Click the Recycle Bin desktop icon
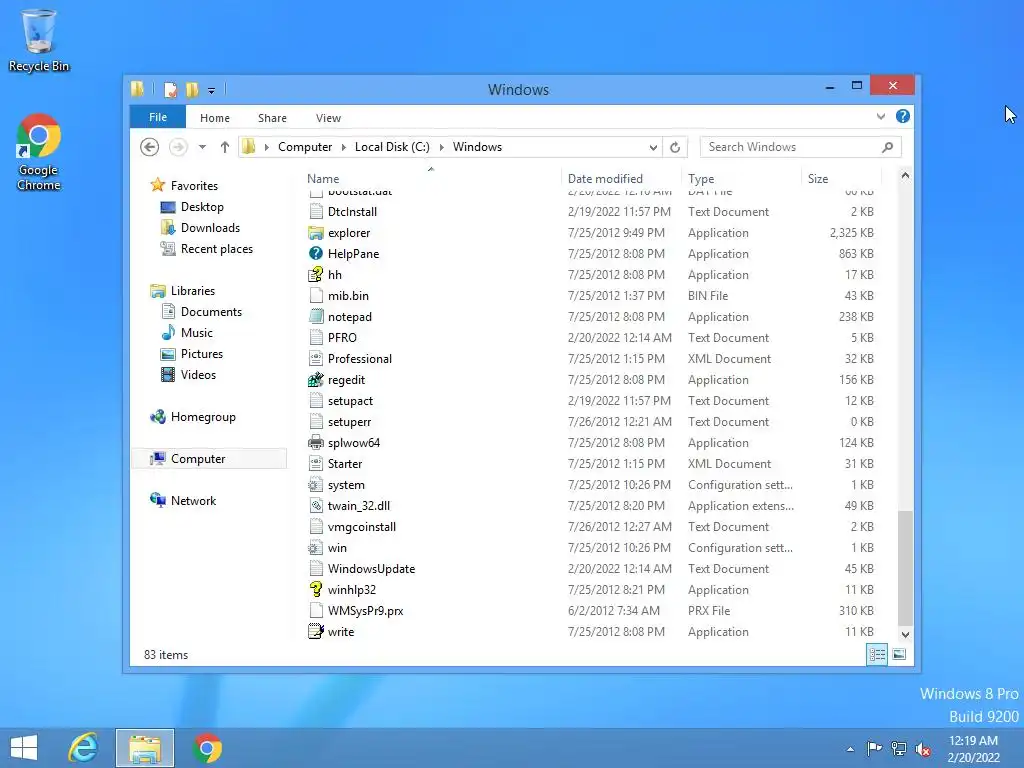Image resolution: width=1024 pixels, height=768 pixels. click(39, 40)
